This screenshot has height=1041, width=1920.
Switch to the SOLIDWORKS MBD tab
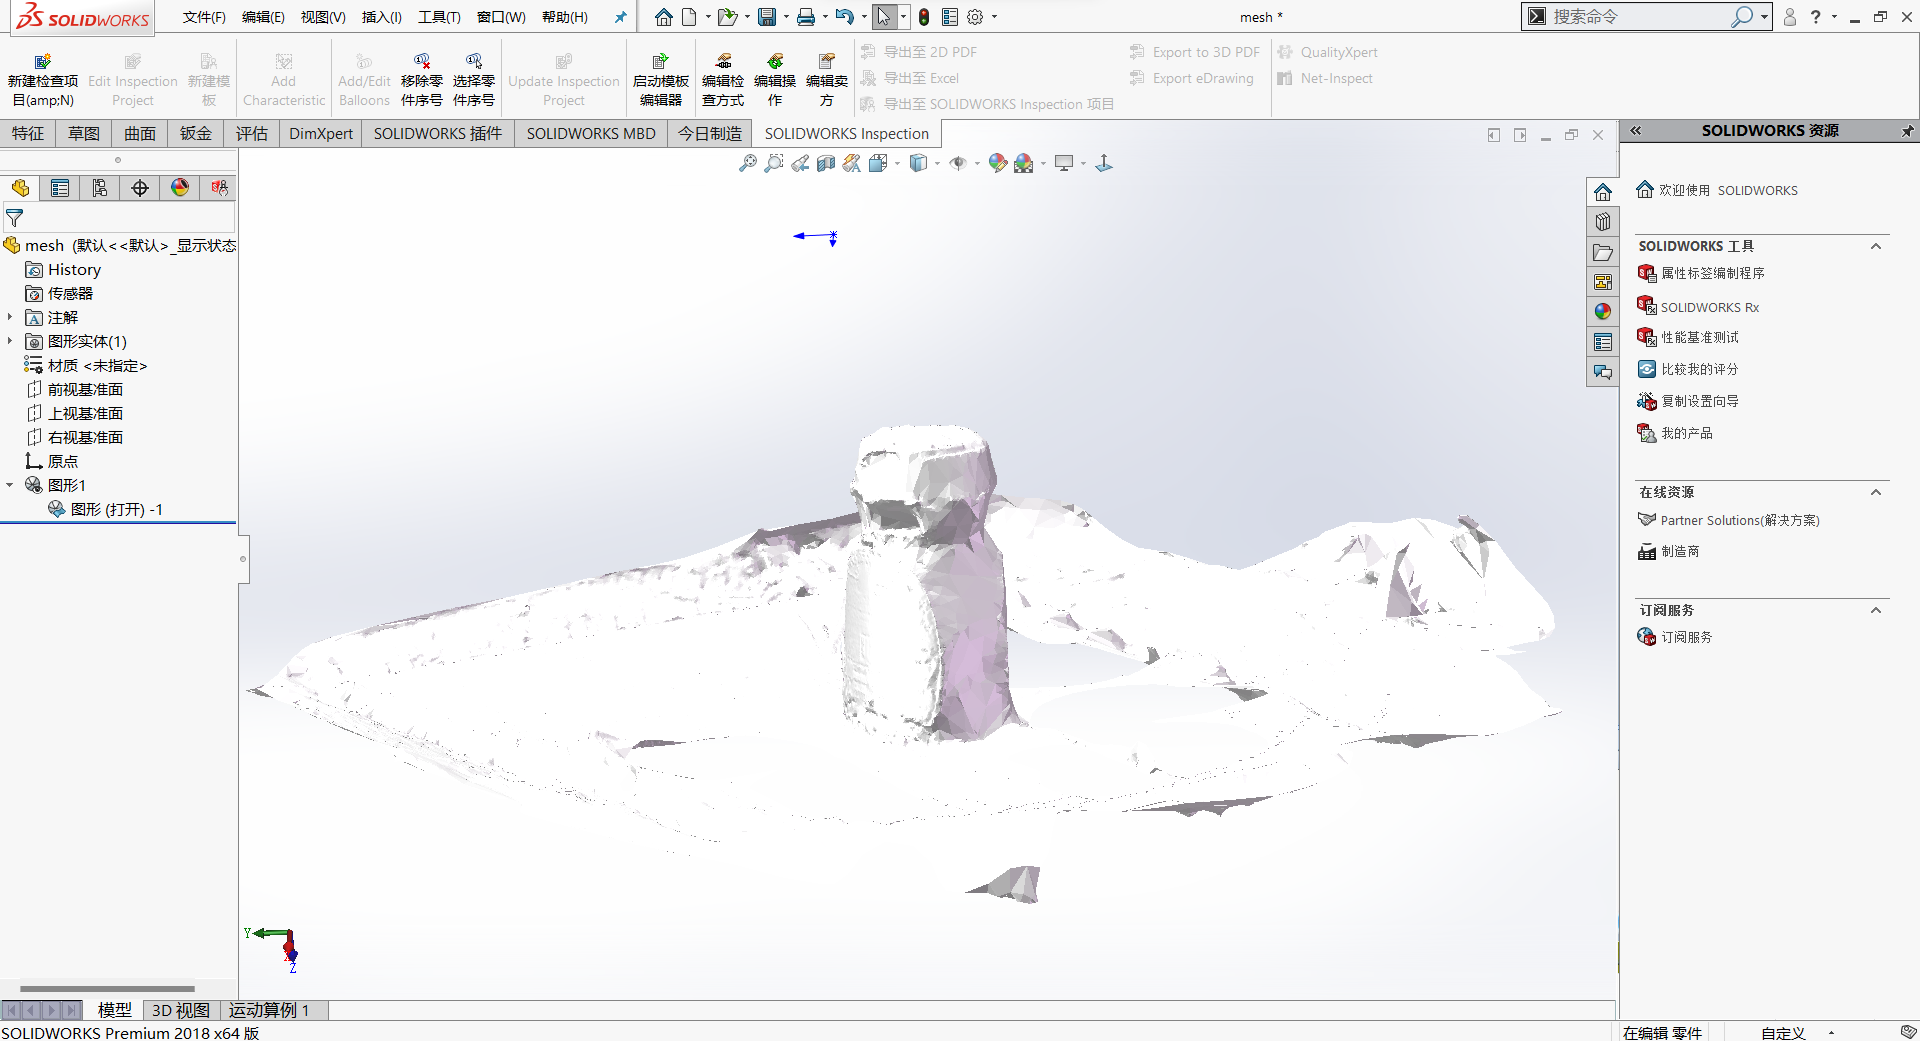pyautogui.click(x=590, y=133)
